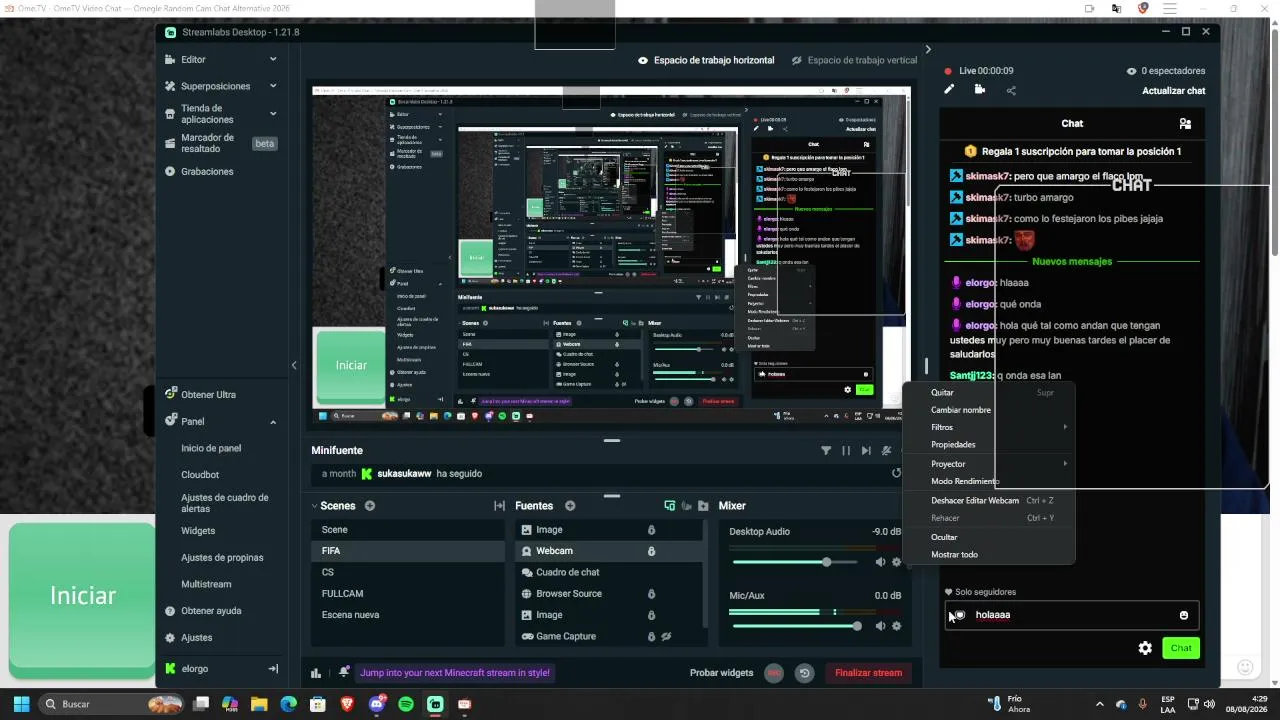
Task: Select the Browser Source row
Action: [610, 594]
